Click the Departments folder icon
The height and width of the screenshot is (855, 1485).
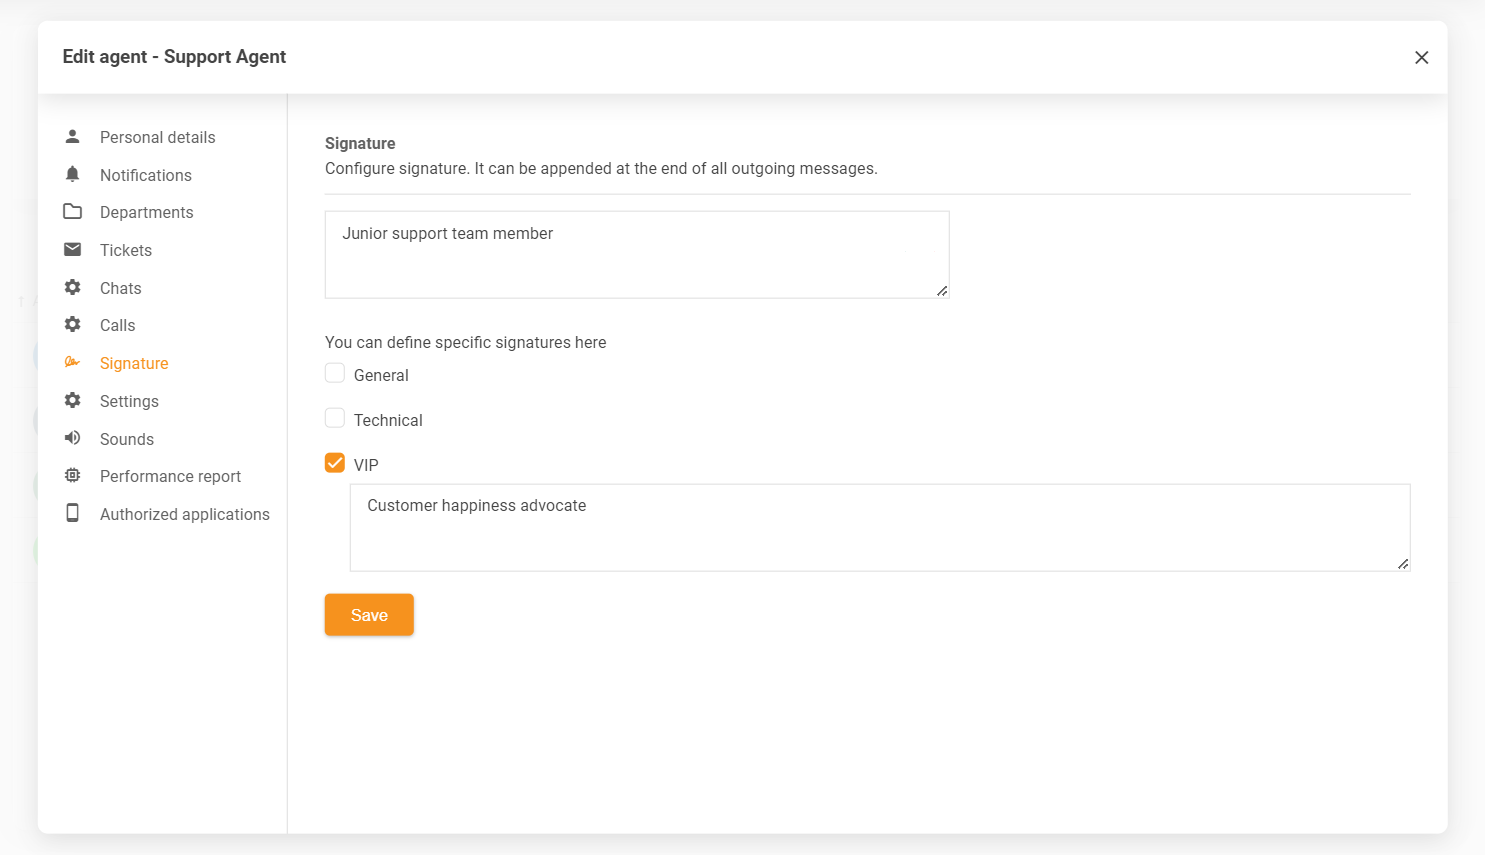tap(72, 211)
